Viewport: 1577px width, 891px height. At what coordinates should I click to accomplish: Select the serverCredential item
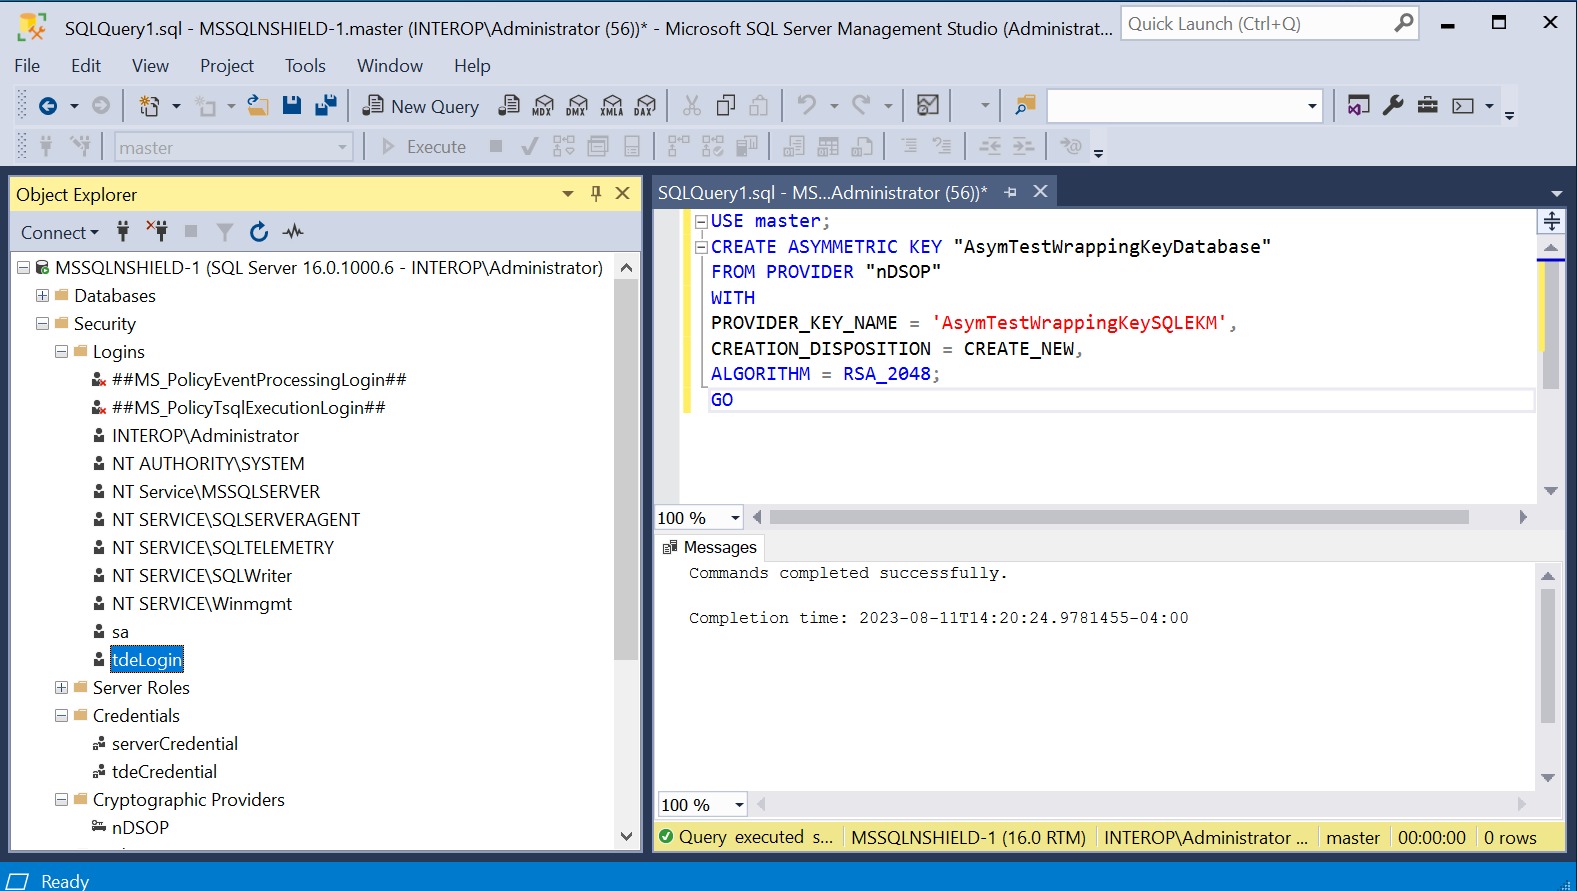[175, 744]
